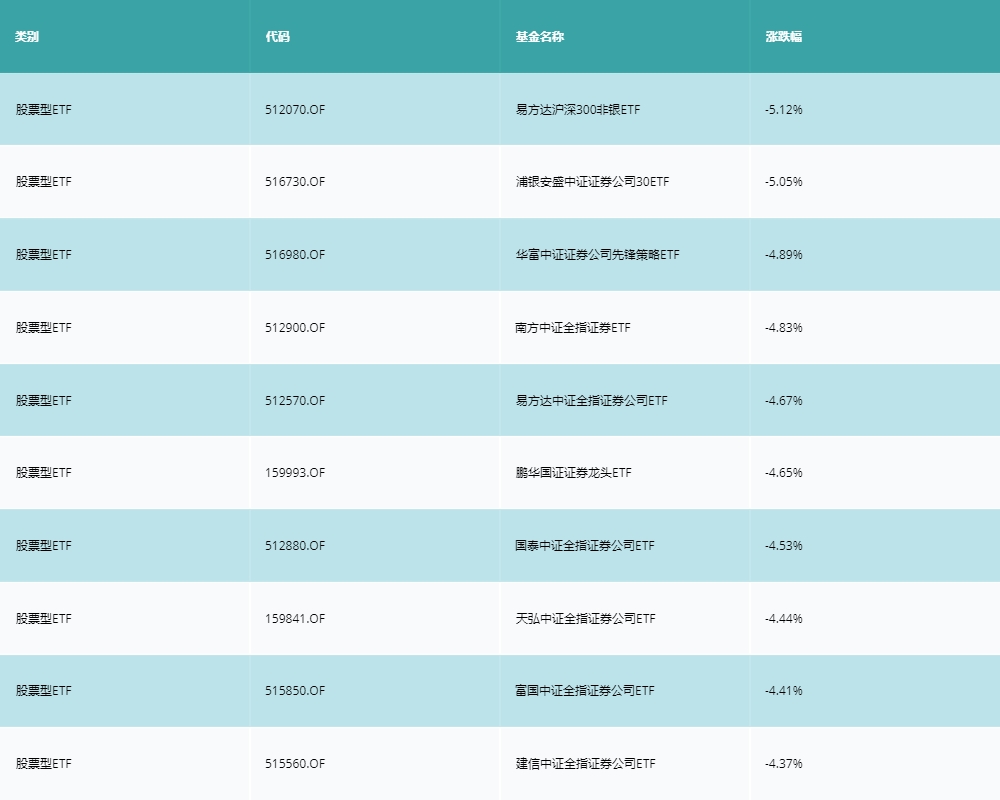Click the -4.83% change value
This screenshot has height=800, width=1000.
[x=784, y=328]
